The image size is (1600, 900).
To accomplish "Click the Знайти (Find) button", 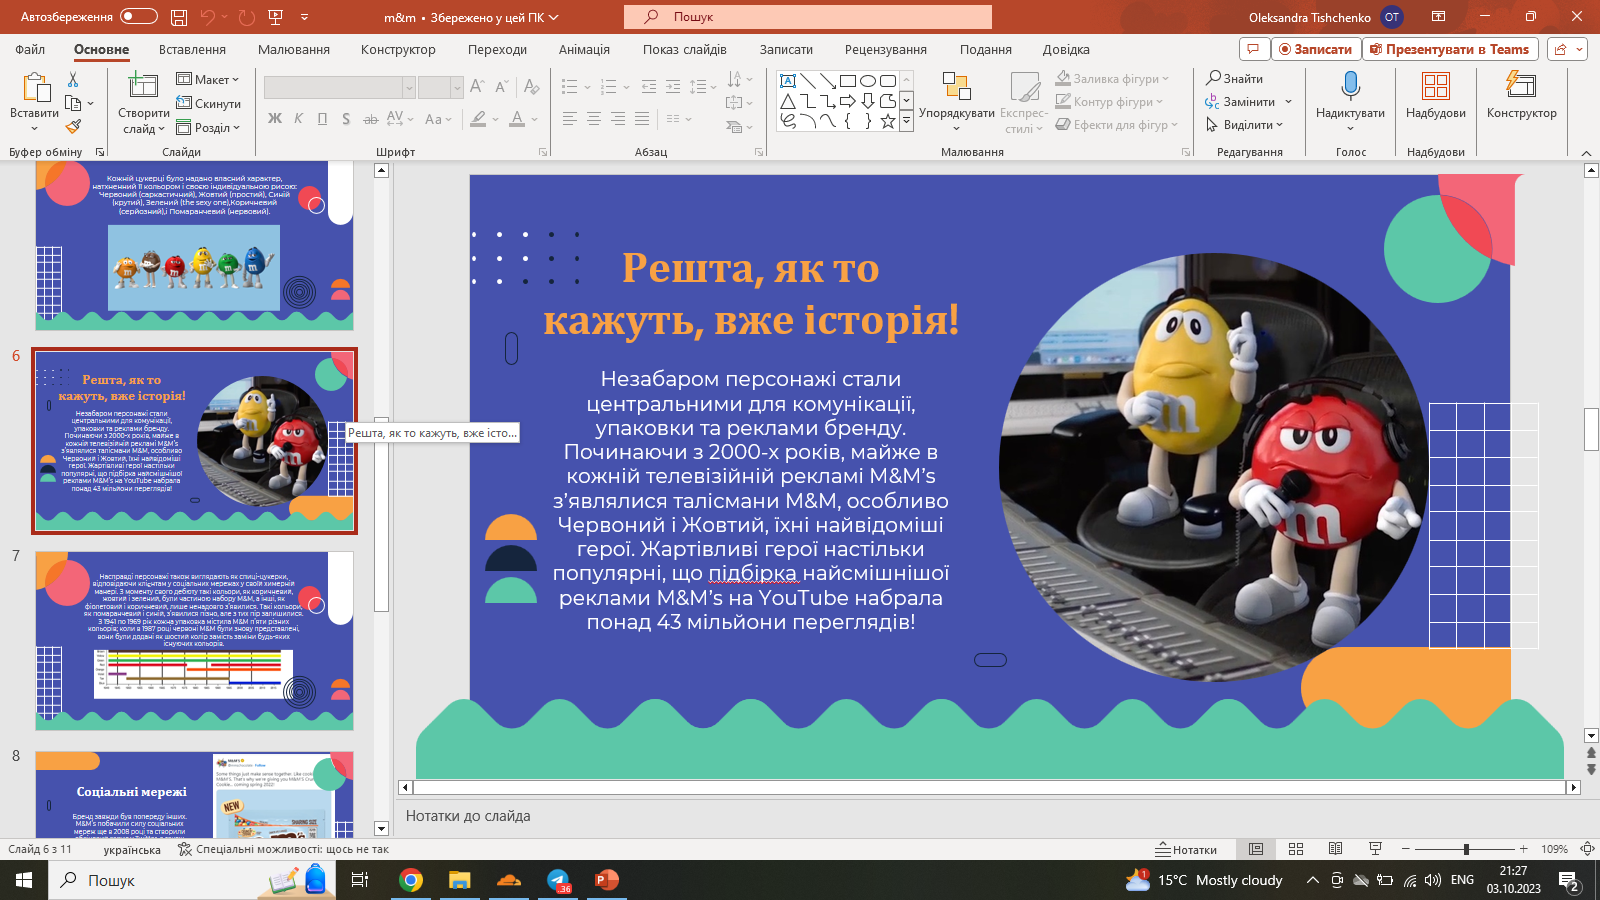I will (x=1235, y=78).
